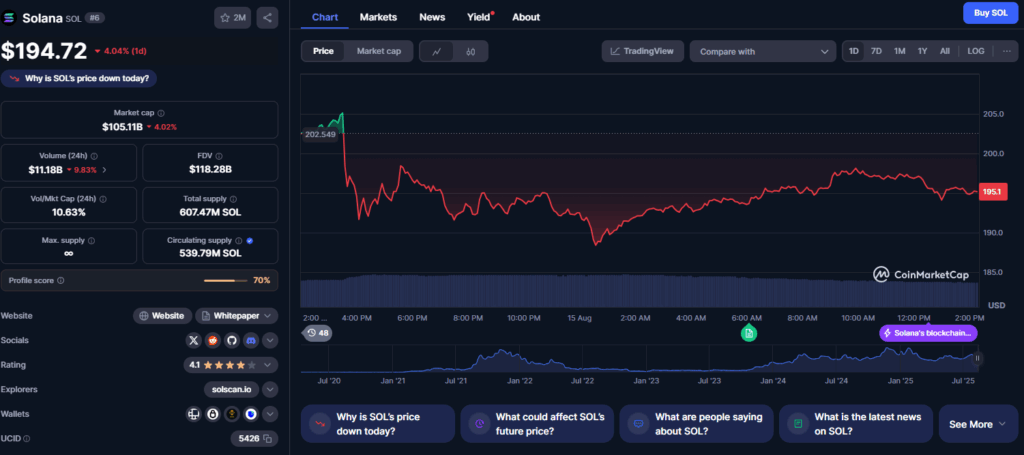The width and height of the screenshot is (1024, 455).
Task: Select the Price chart toggle
Action: click(x=323, y=51)
